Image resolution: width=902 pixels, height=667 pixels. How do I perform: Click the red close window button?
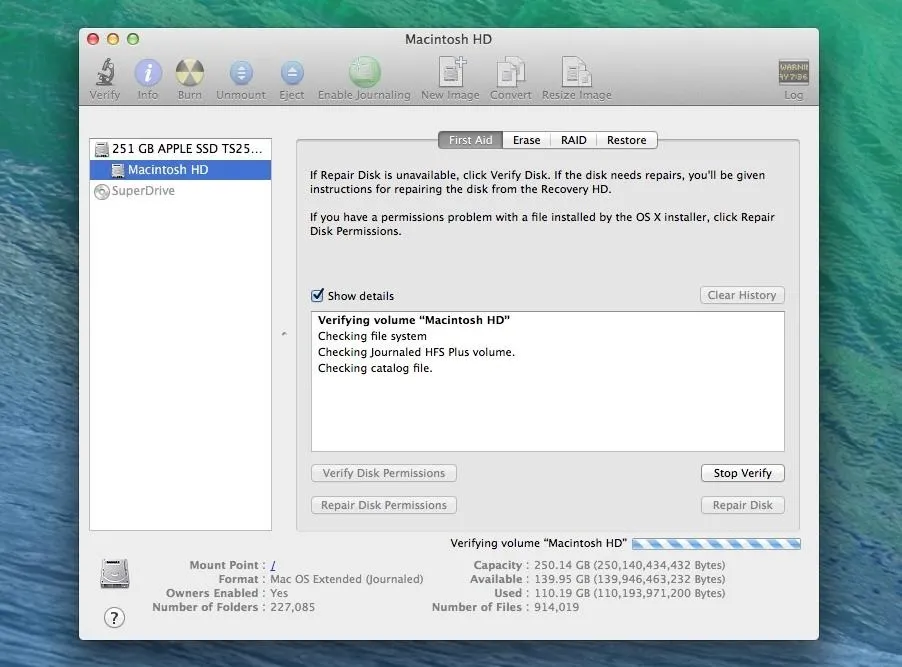pyautogui.click(x=93, y=39)
